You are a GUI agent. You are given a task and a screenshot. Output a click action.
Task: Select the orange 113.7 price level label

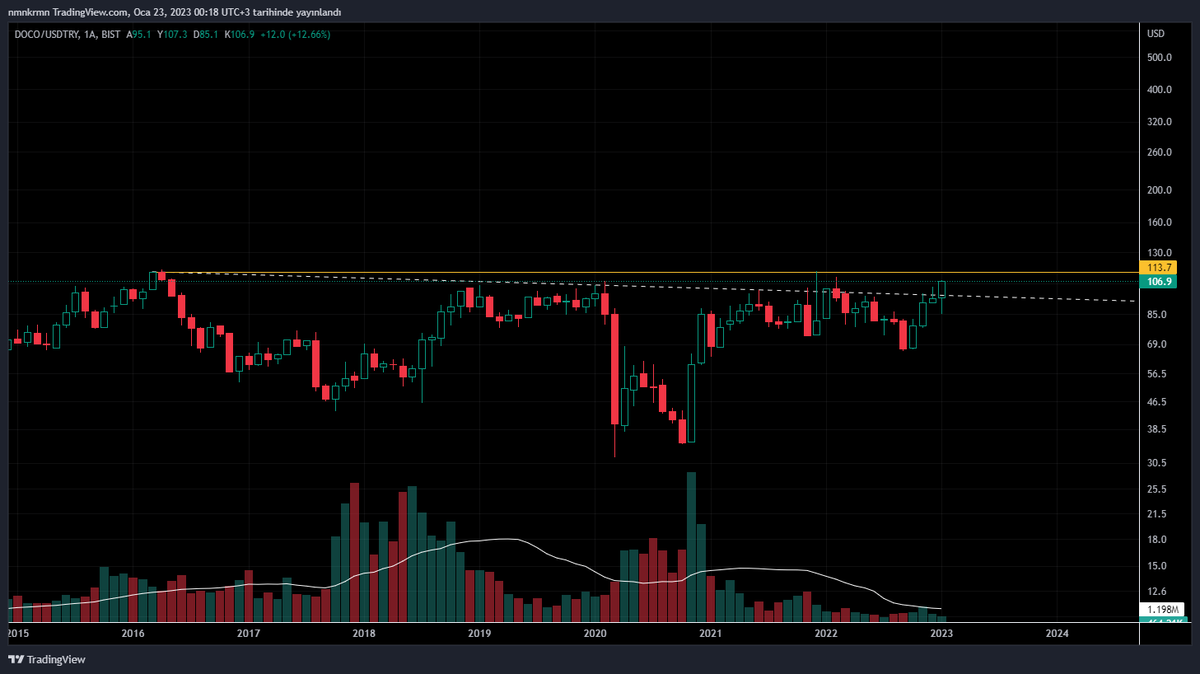pos(1158,267)
